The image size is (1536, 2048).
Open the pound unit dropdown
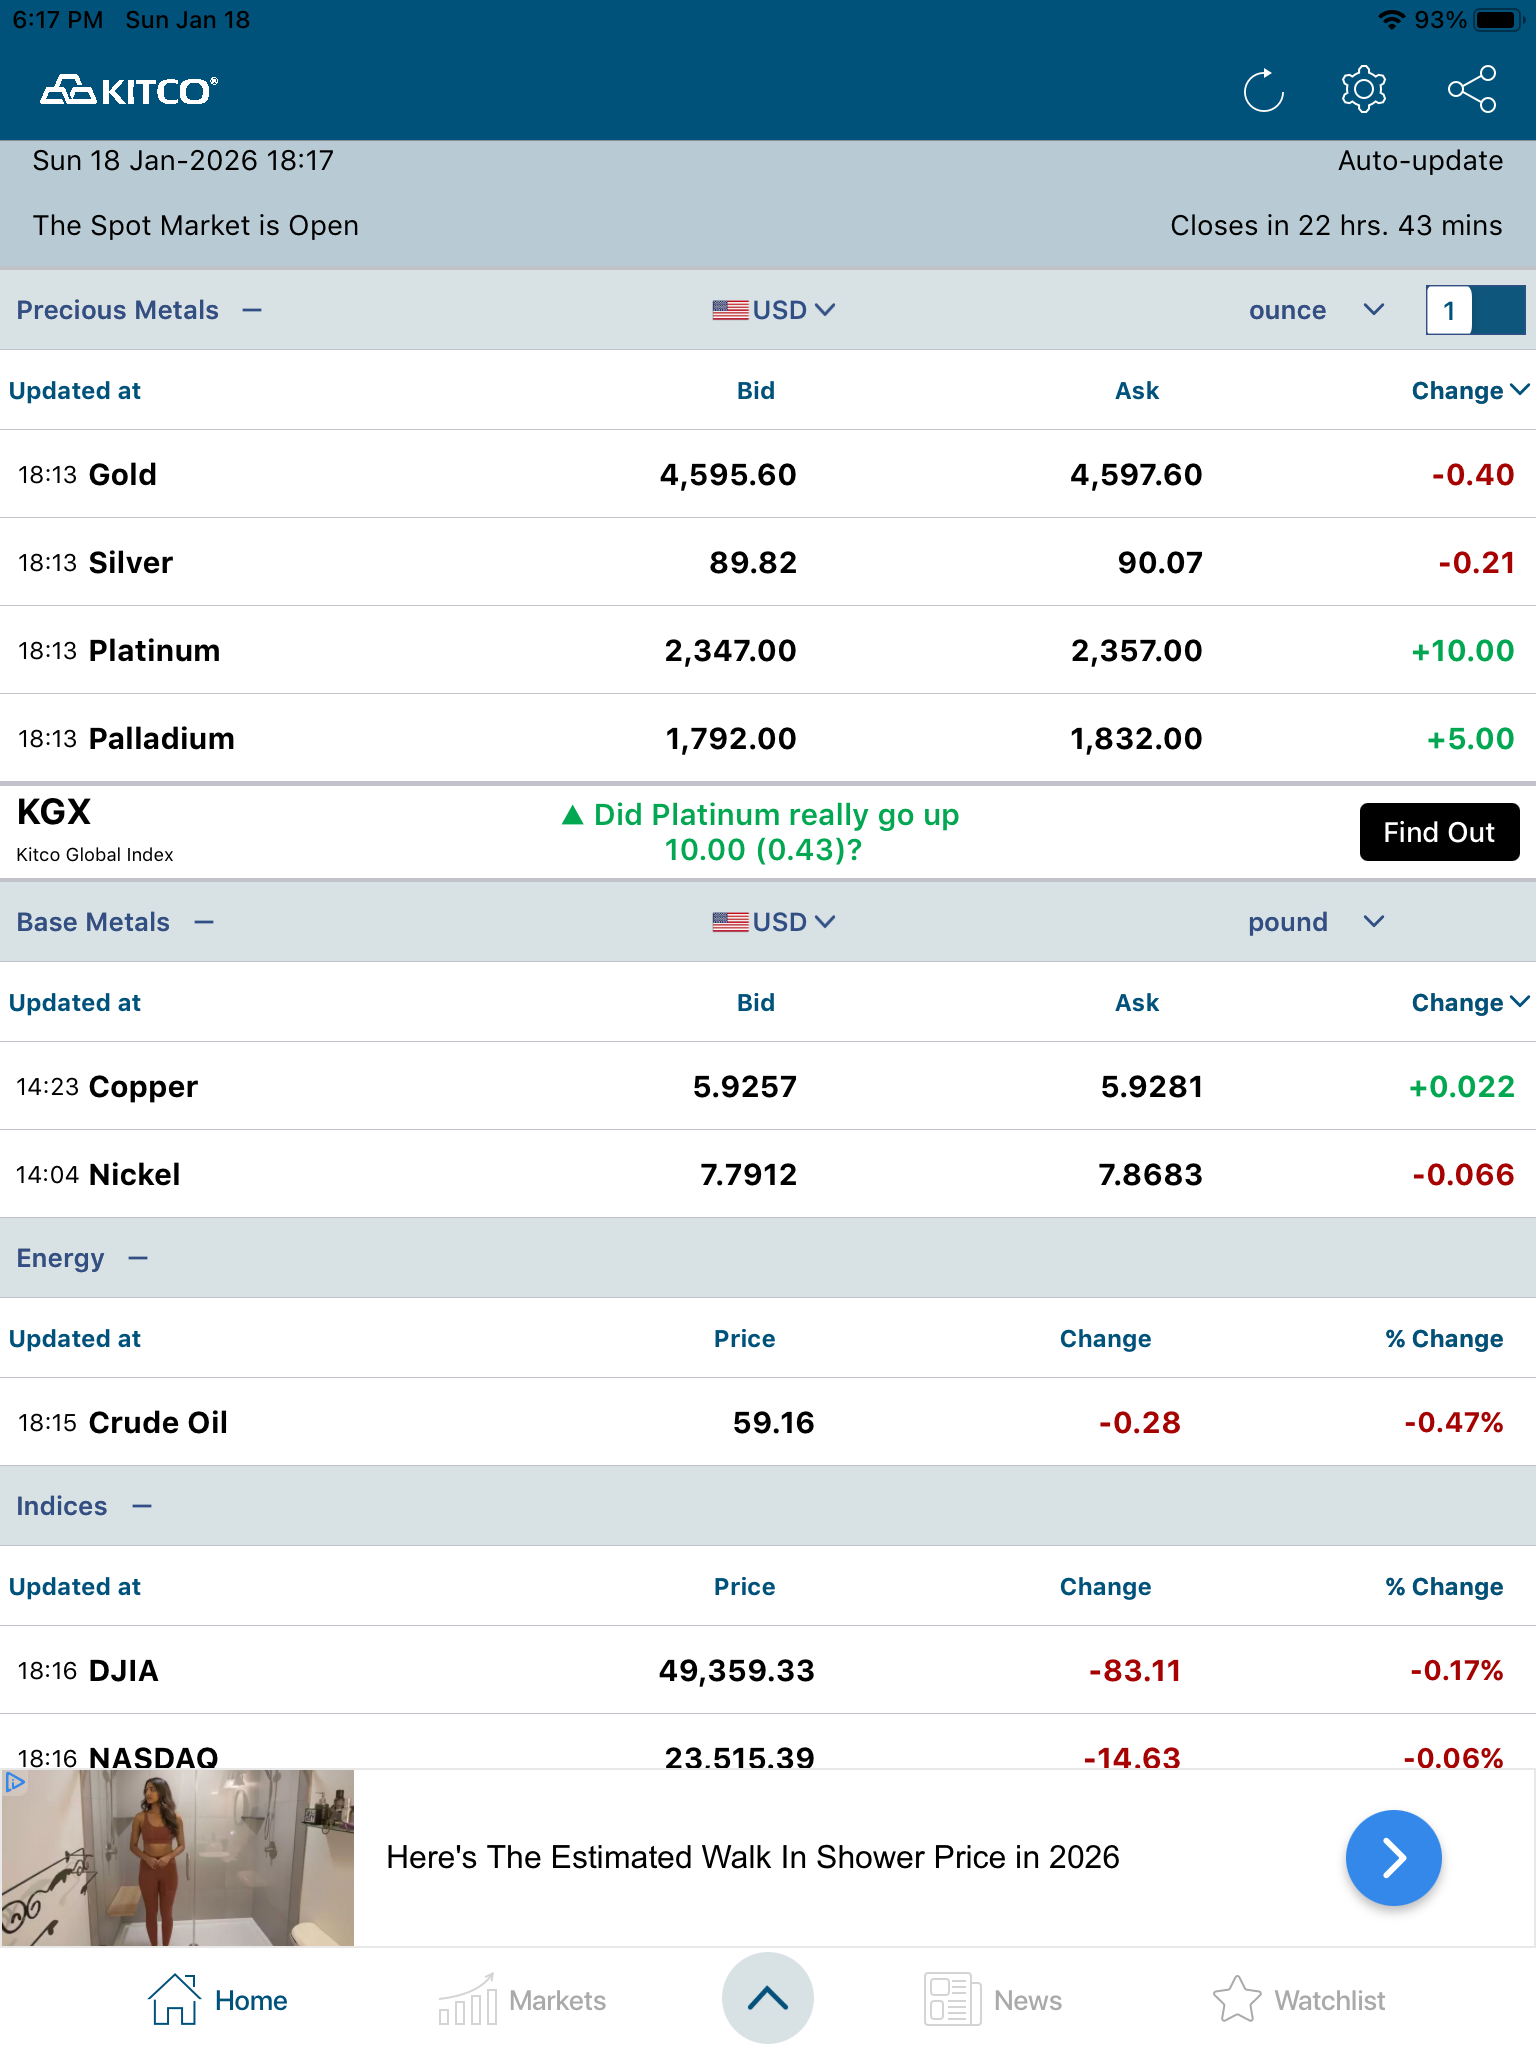[x=1316, y=922]
